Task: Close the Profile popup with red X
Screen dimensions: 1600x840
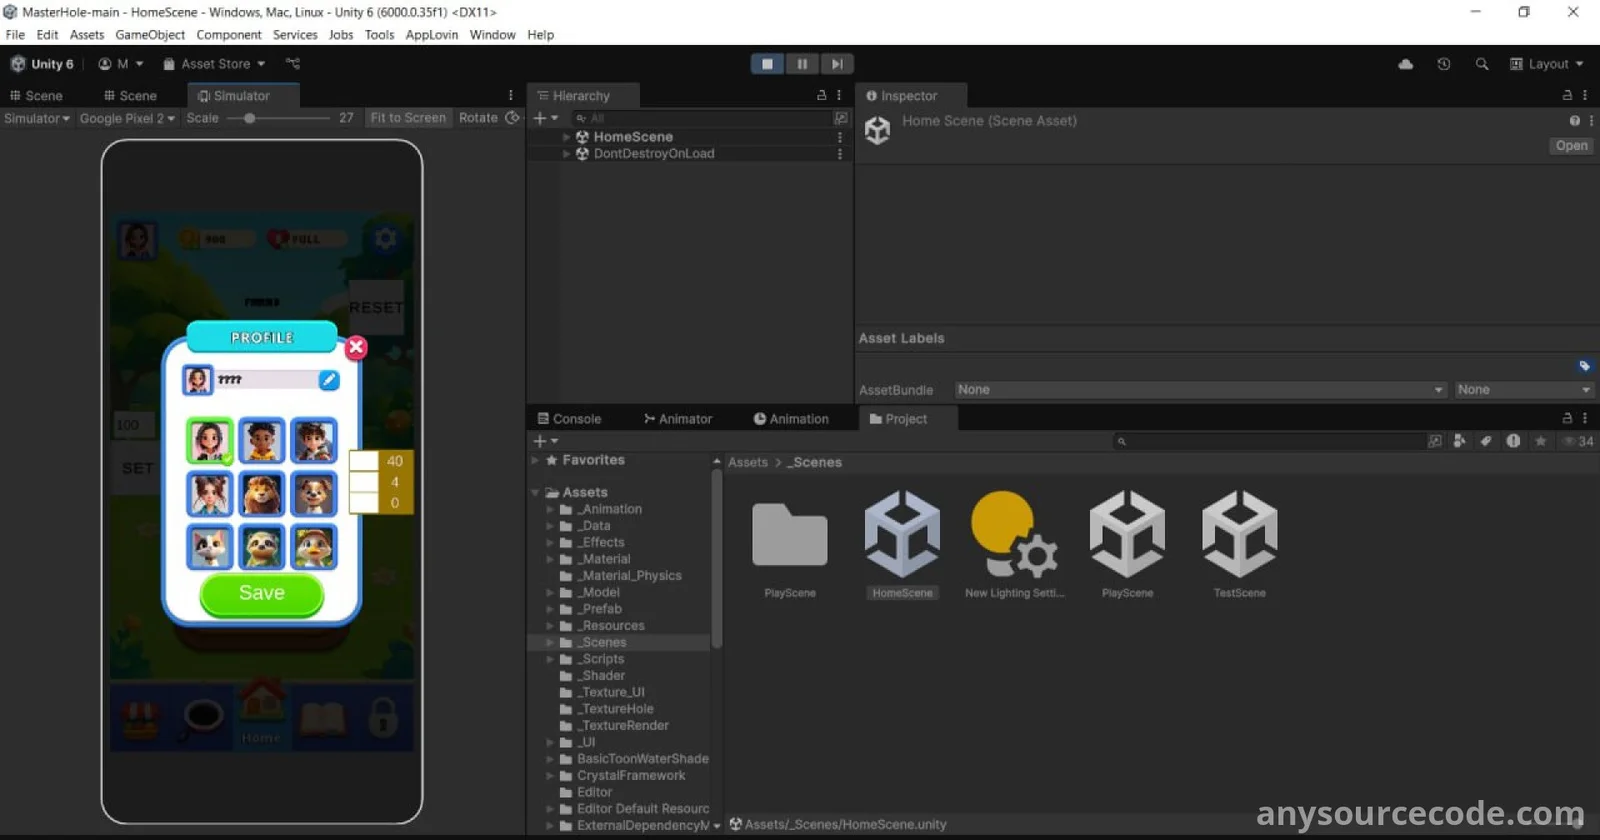Action: tap(356, 348)
